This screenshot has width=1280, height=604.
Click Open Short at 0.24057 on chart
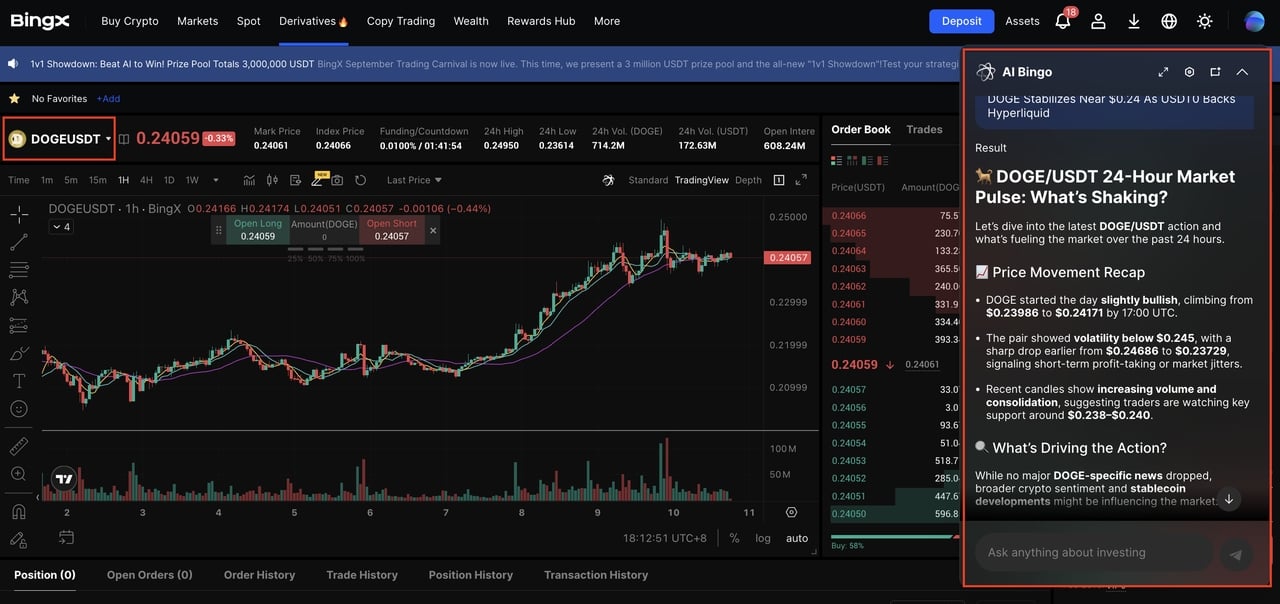(392, 230)
